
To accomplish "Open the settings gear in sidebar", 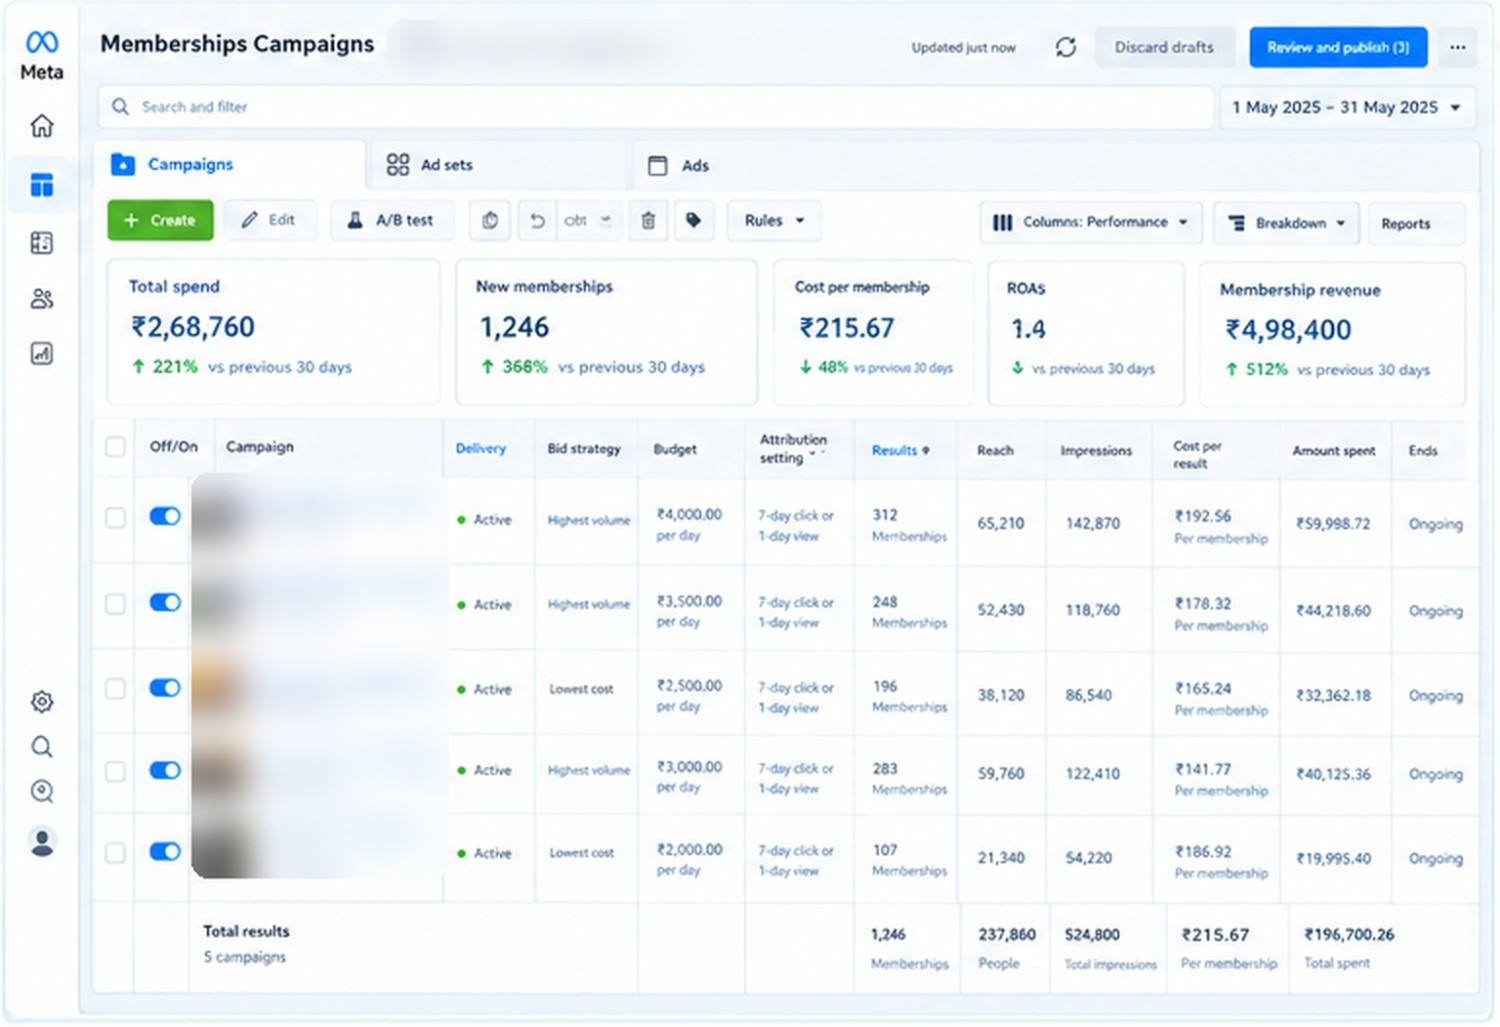I will 42,702.
